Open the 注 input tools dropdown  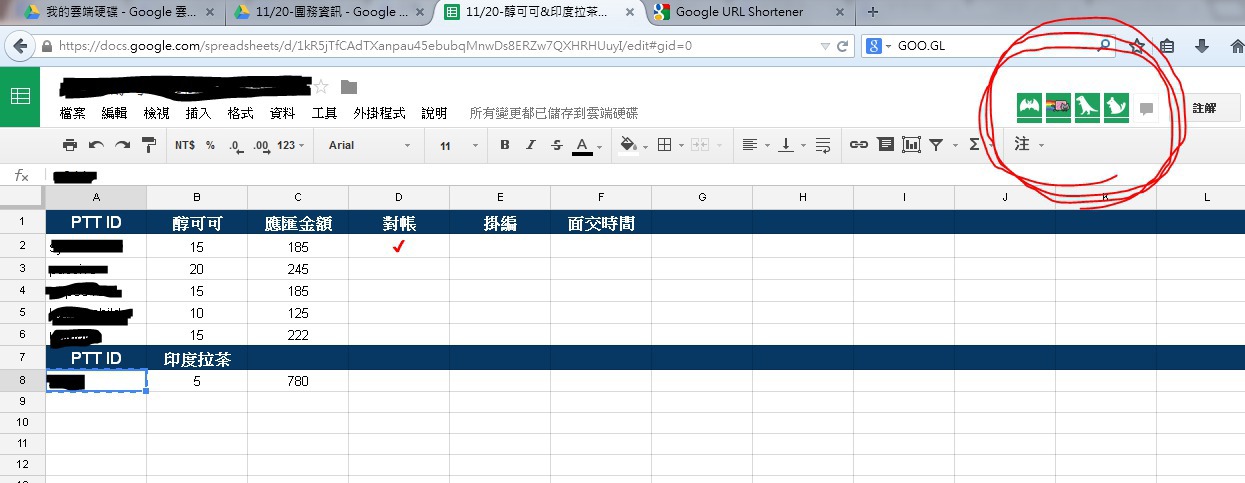(1029, 145)
